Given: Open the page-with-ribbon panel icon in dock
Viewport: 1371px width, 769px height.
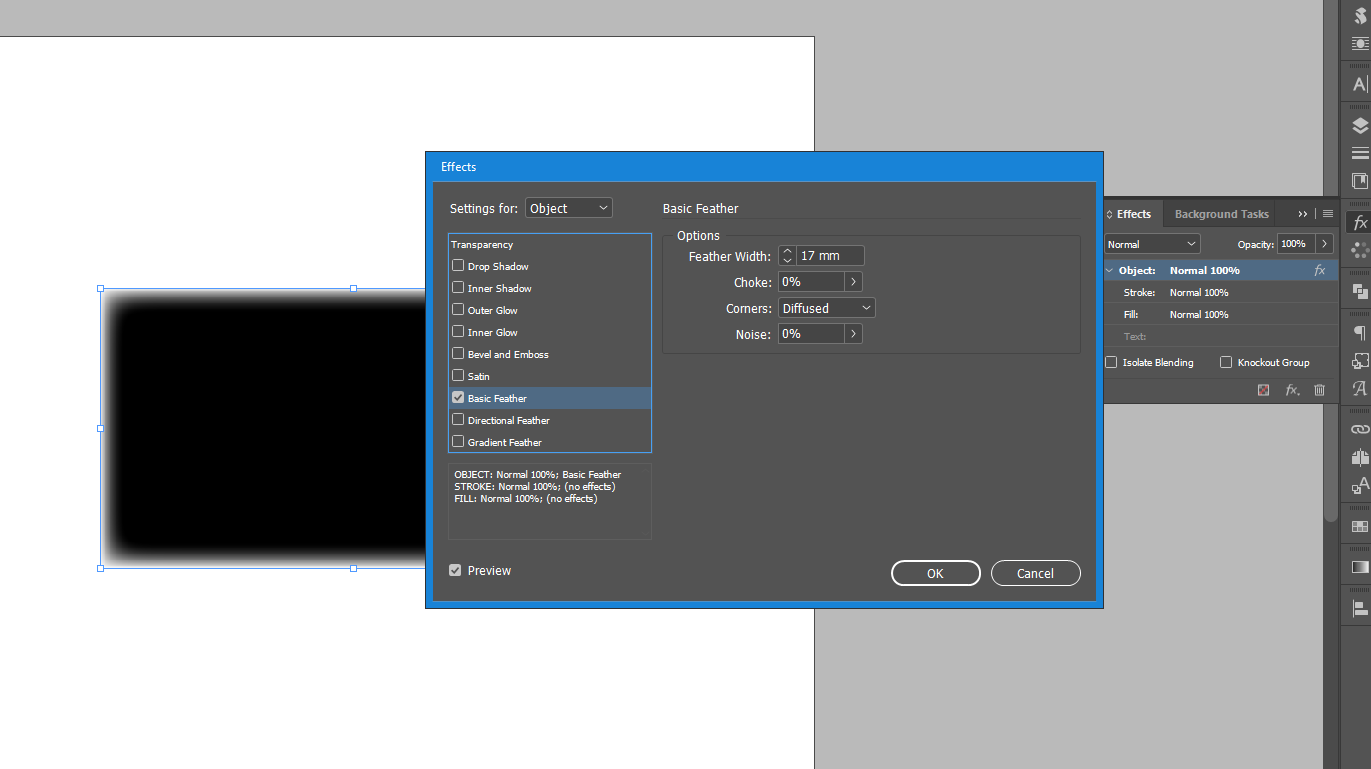Looking at the screenshot, I should (1360, 181).
